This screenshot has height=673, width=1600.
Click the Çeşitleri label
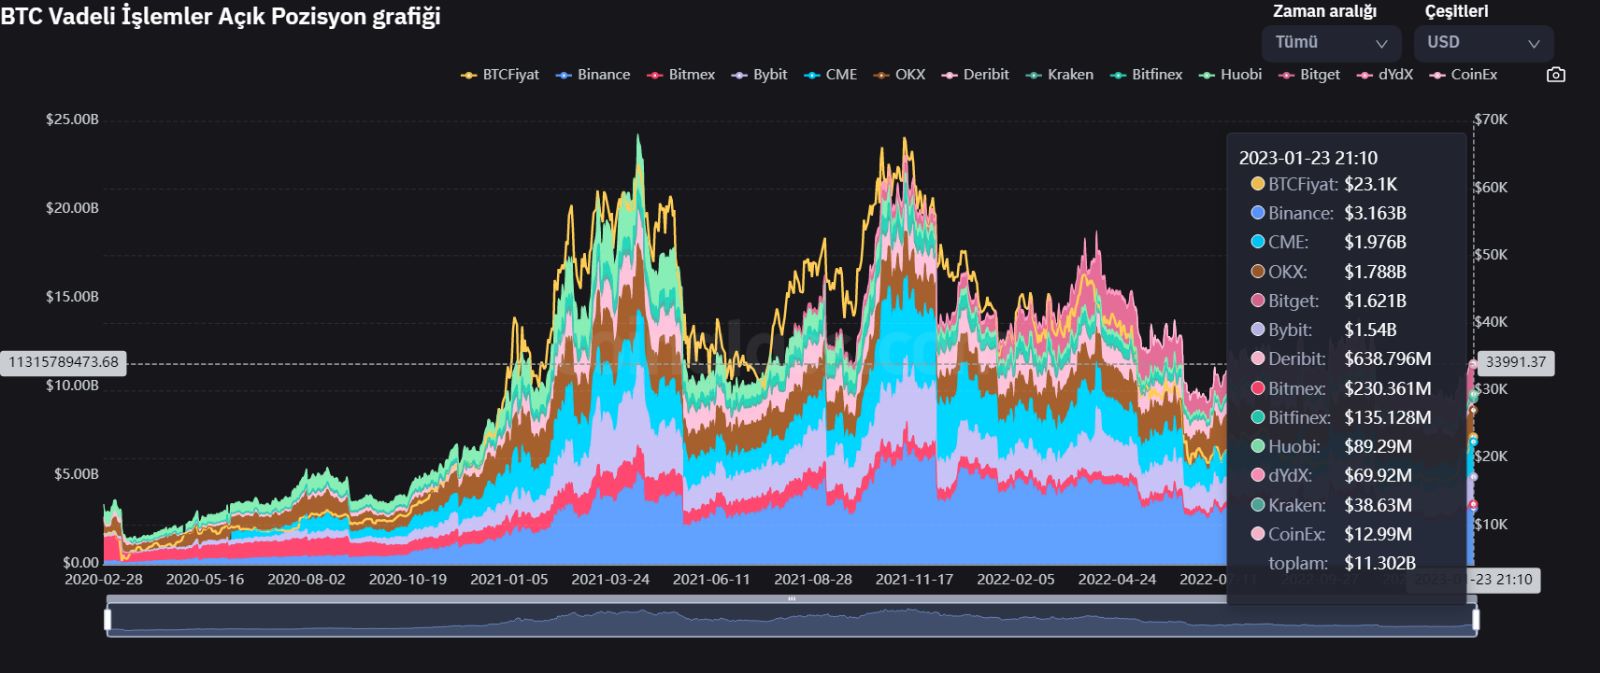[1456, 11]
